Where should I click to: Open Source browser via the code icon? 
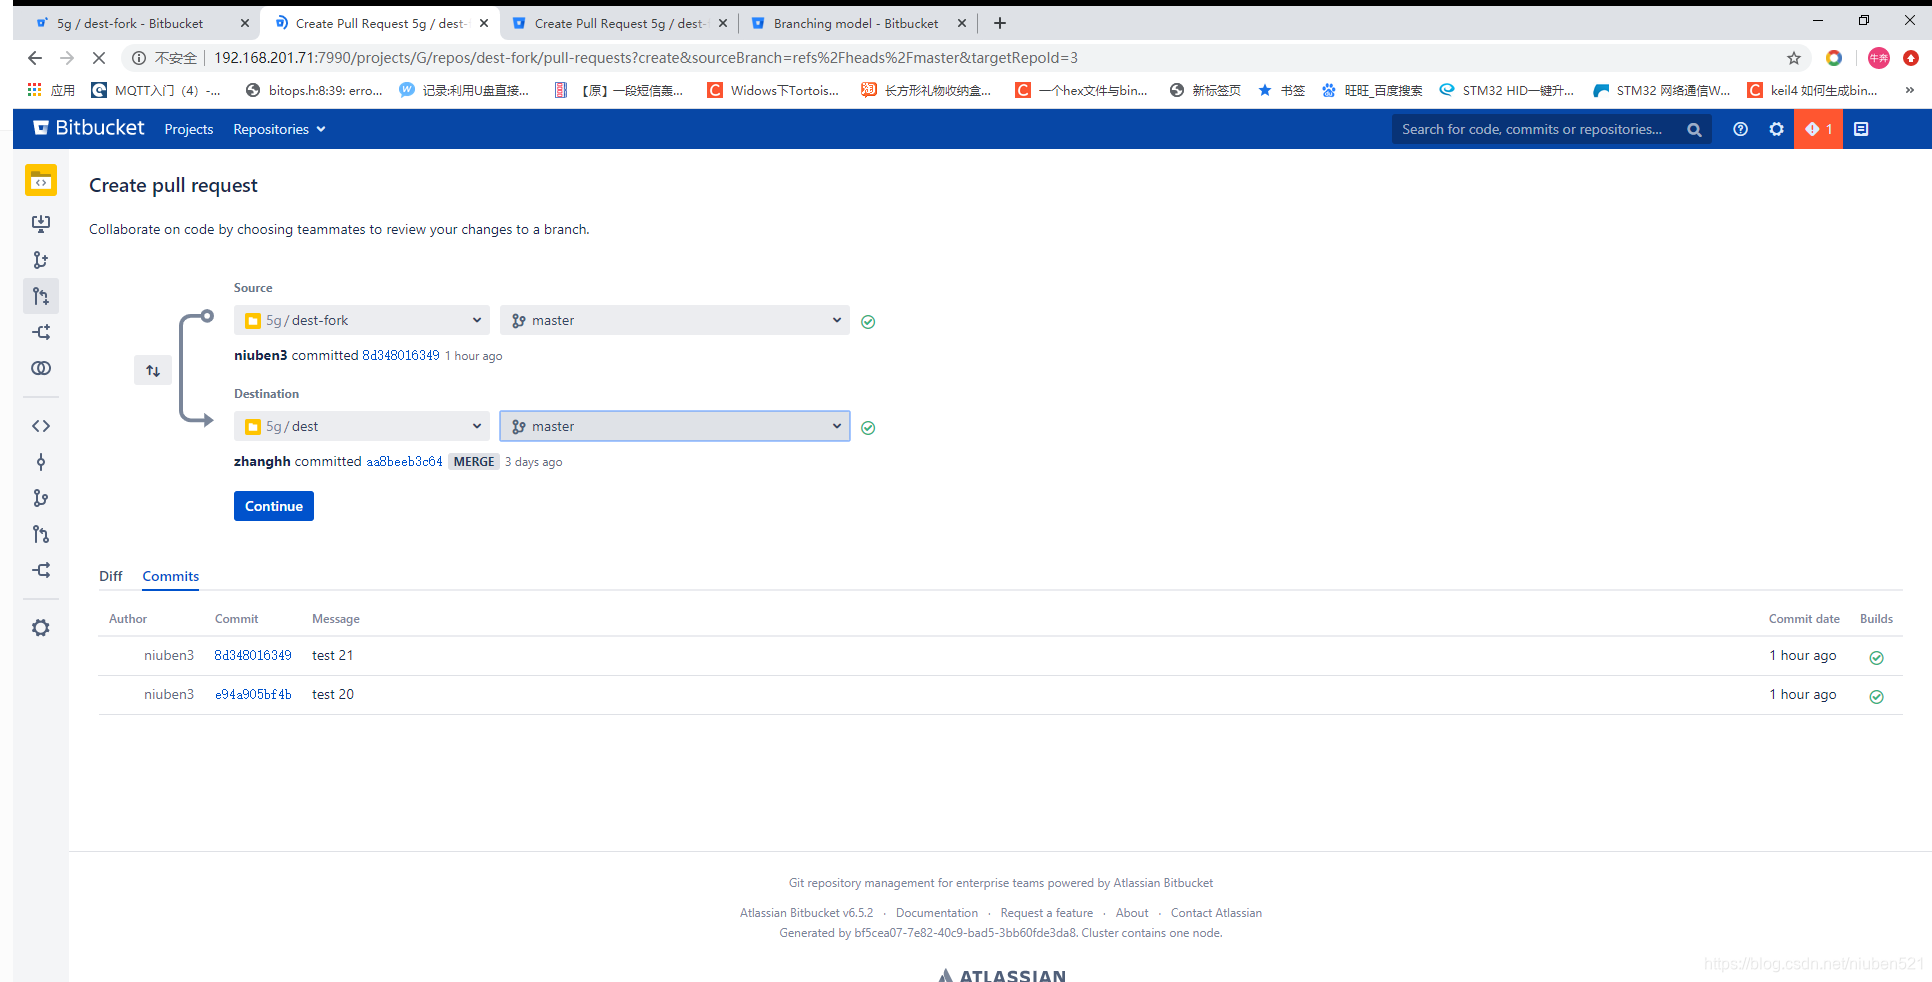point(41,425)
